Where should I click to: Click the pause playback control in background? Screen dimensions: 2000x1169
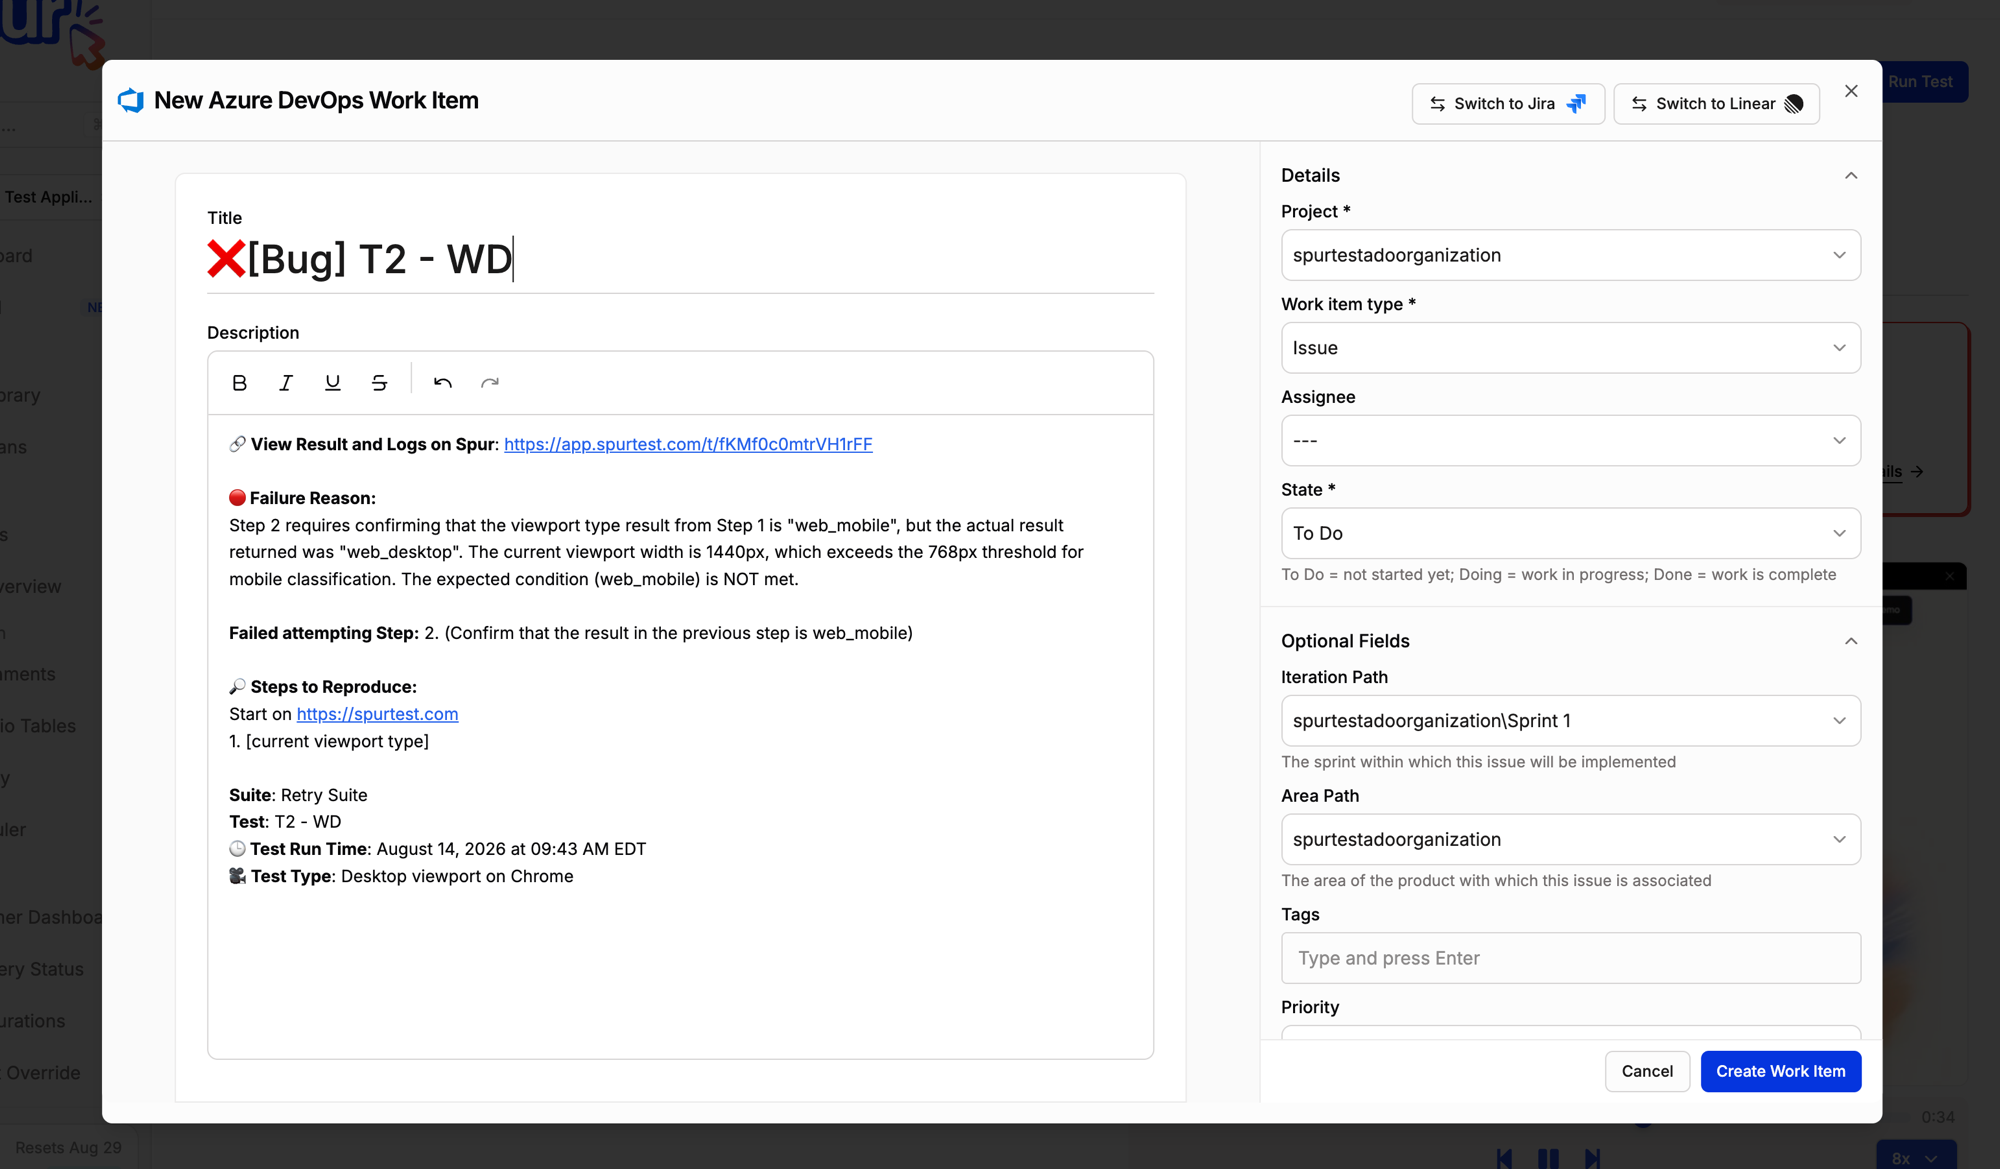pos(1548,1158)
